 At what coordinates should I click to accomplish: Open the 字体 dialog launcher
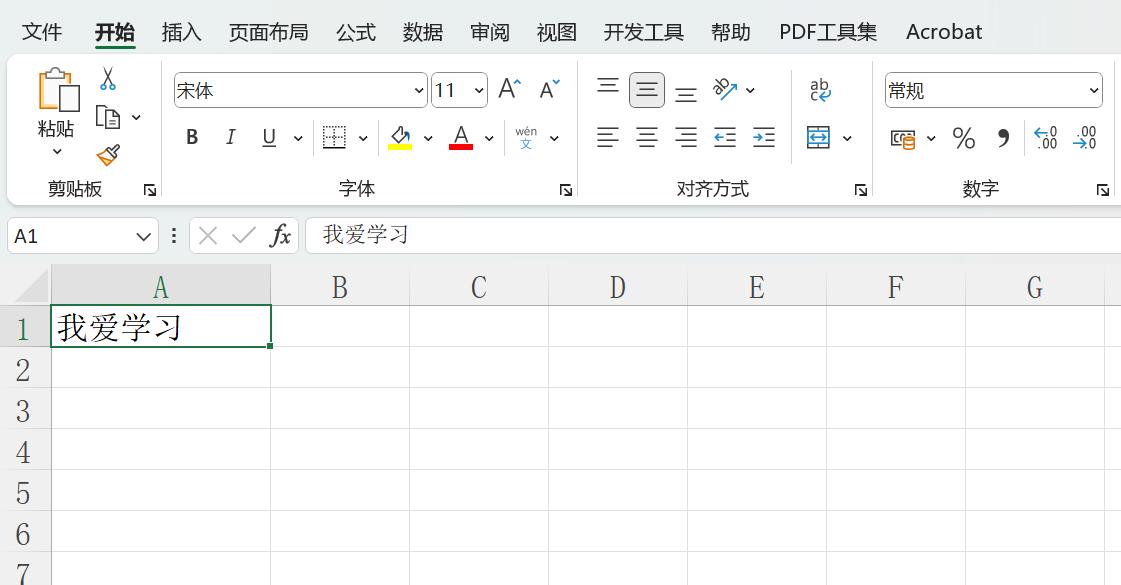click(x=566, y=189)
